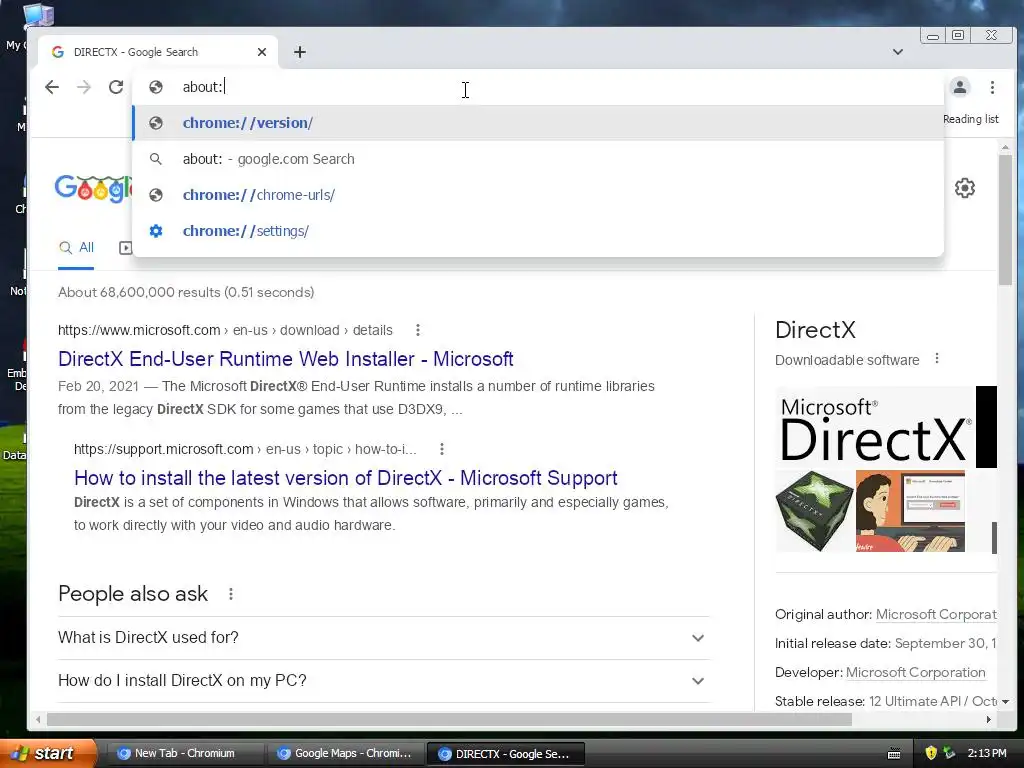Minimize the Chromium window

[x=933, y=36]
